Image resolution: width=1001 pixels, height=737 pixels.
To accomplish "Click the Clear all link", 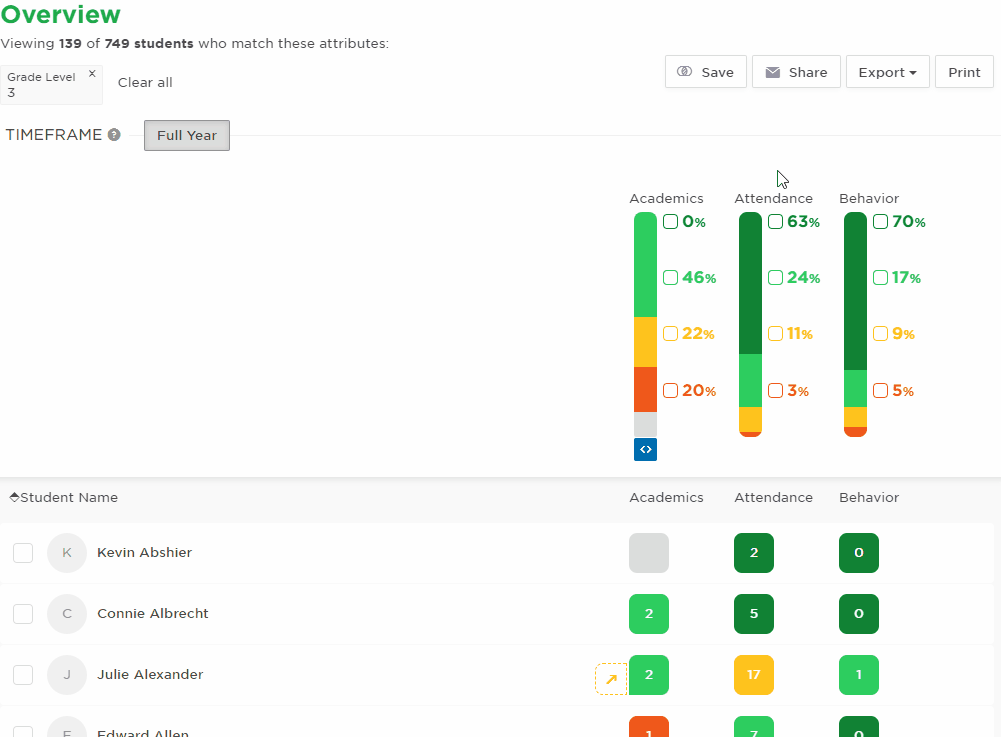I will (x=145, y=82).
